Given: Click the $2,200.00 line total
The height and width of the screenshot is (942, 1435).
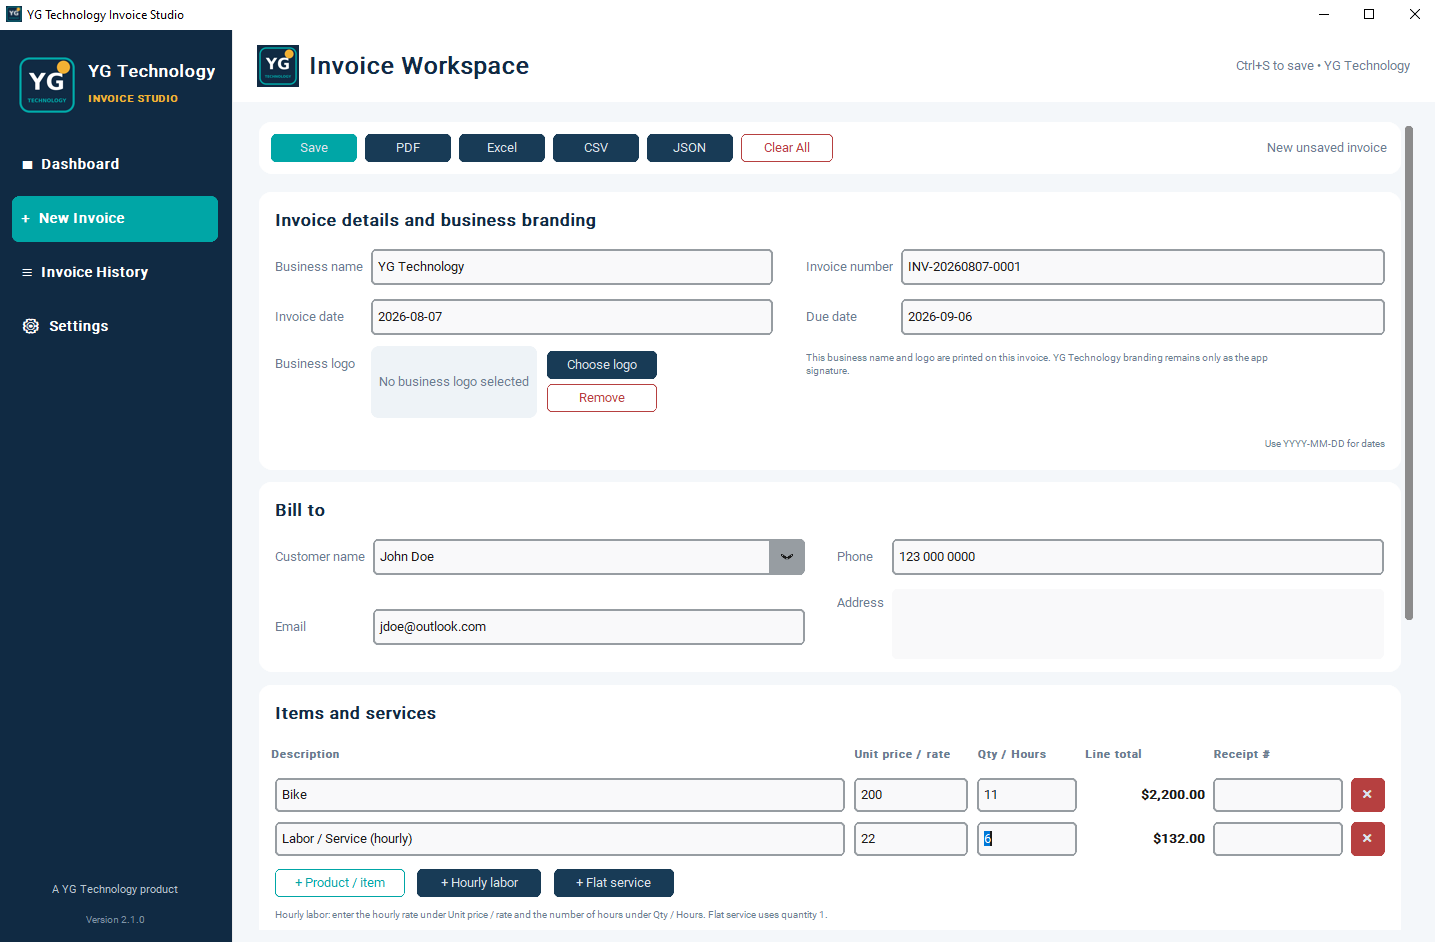Looking at the screenshot, I should click(1173, 795).
